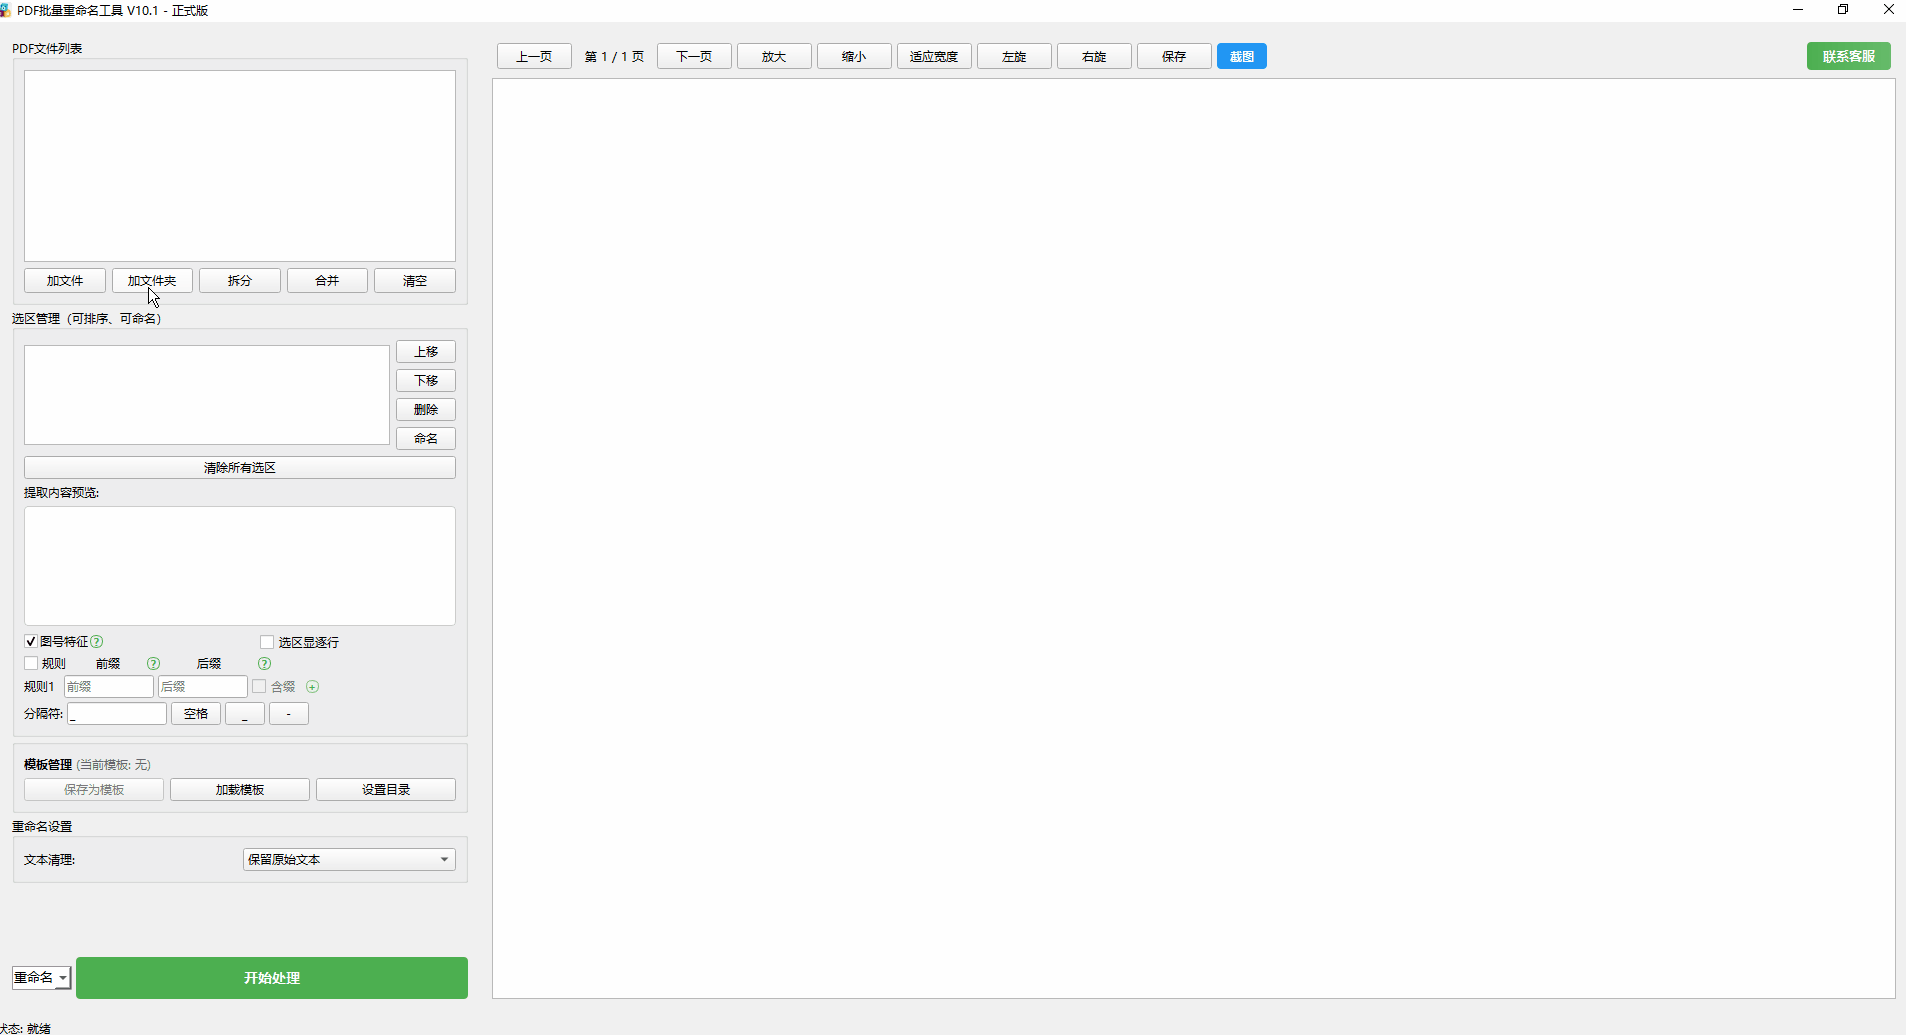Screen dimensions: 1906x1035
Task: Insert a space separator with 空格
Action: 196,714
